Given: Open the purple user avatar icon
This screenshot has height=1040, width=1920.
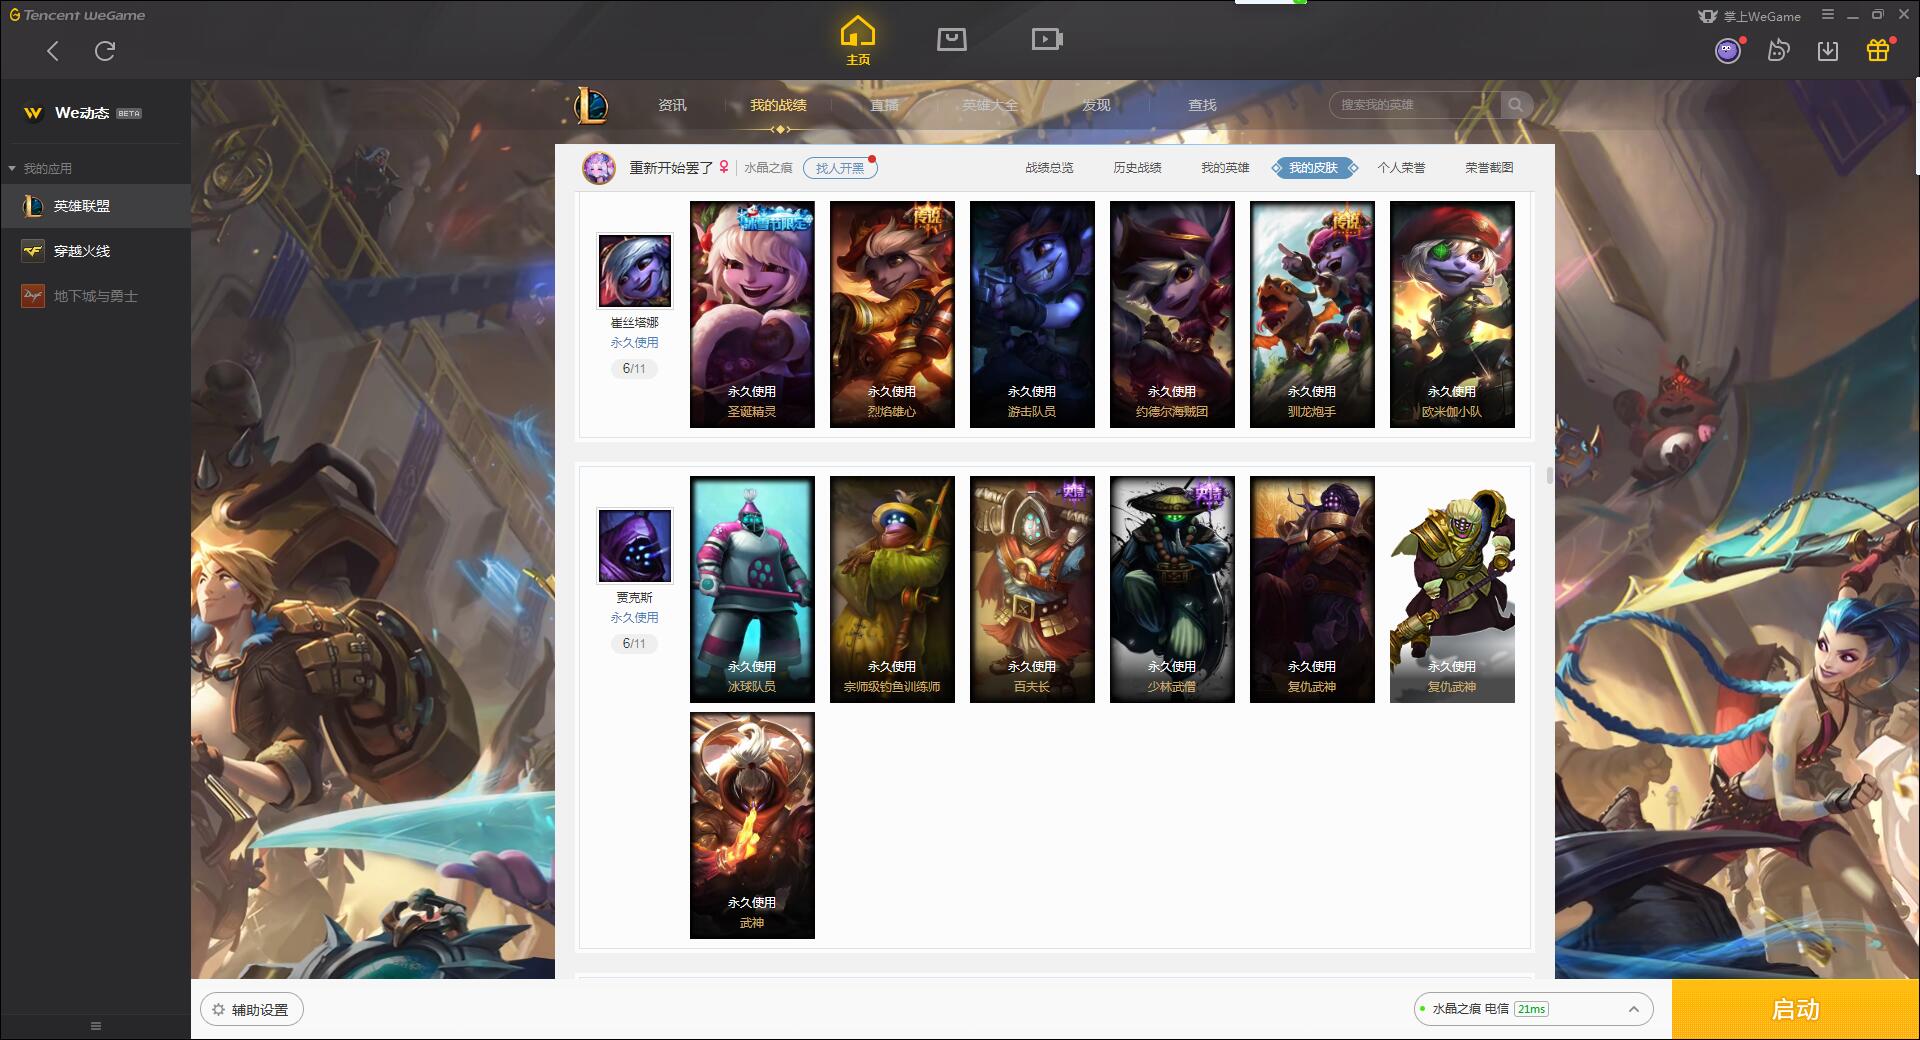Looking at the screenshot, I should (1728, 51).
